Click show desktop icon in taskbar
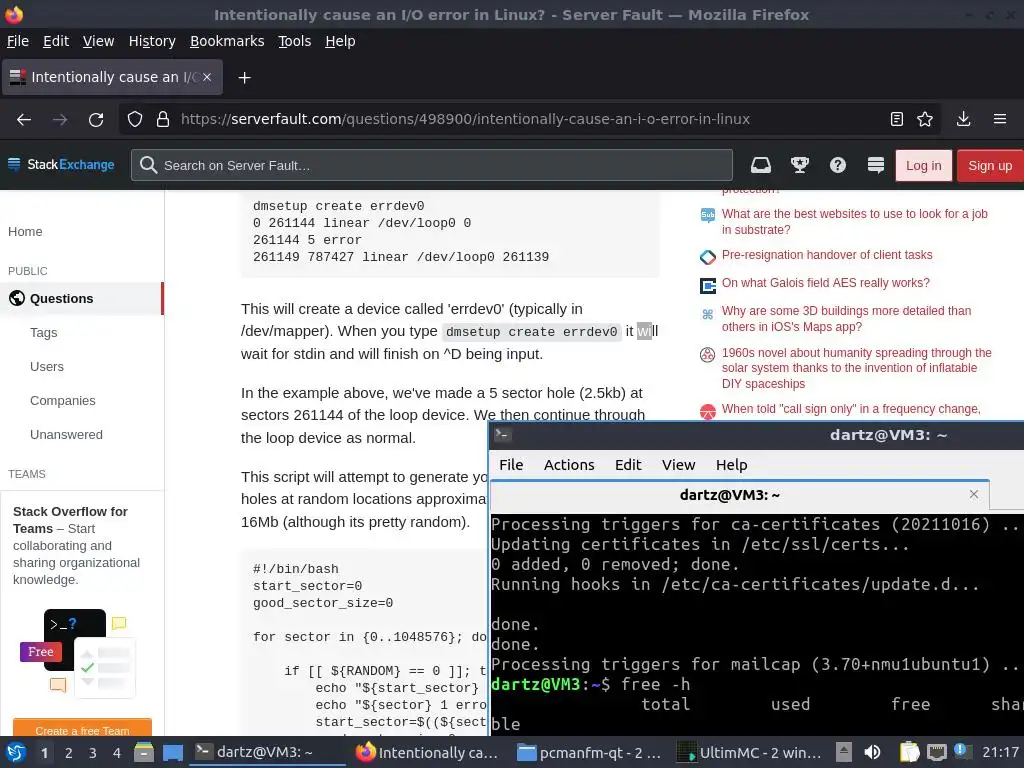Image resolution: width=1024 pixels, height=768 pixels. (173, 752)
